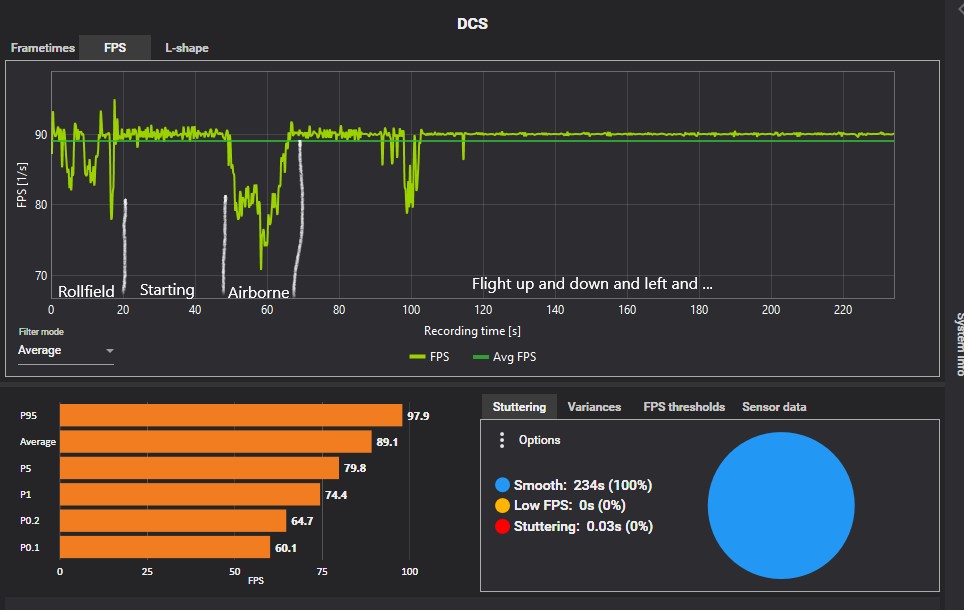Click the blue Smooth pie chart
Viewport: 964px width, 610px height.
(x=781, y=505)
